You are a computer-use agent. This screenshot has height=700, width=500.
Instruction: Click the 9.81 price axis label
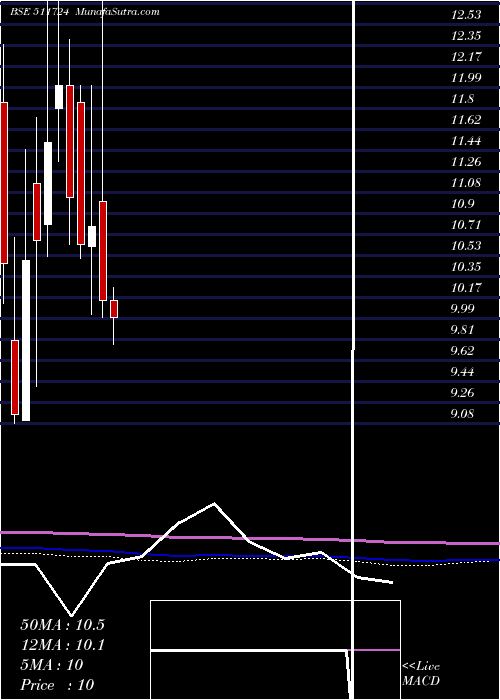pyautogui.click(x=462, y=330)
